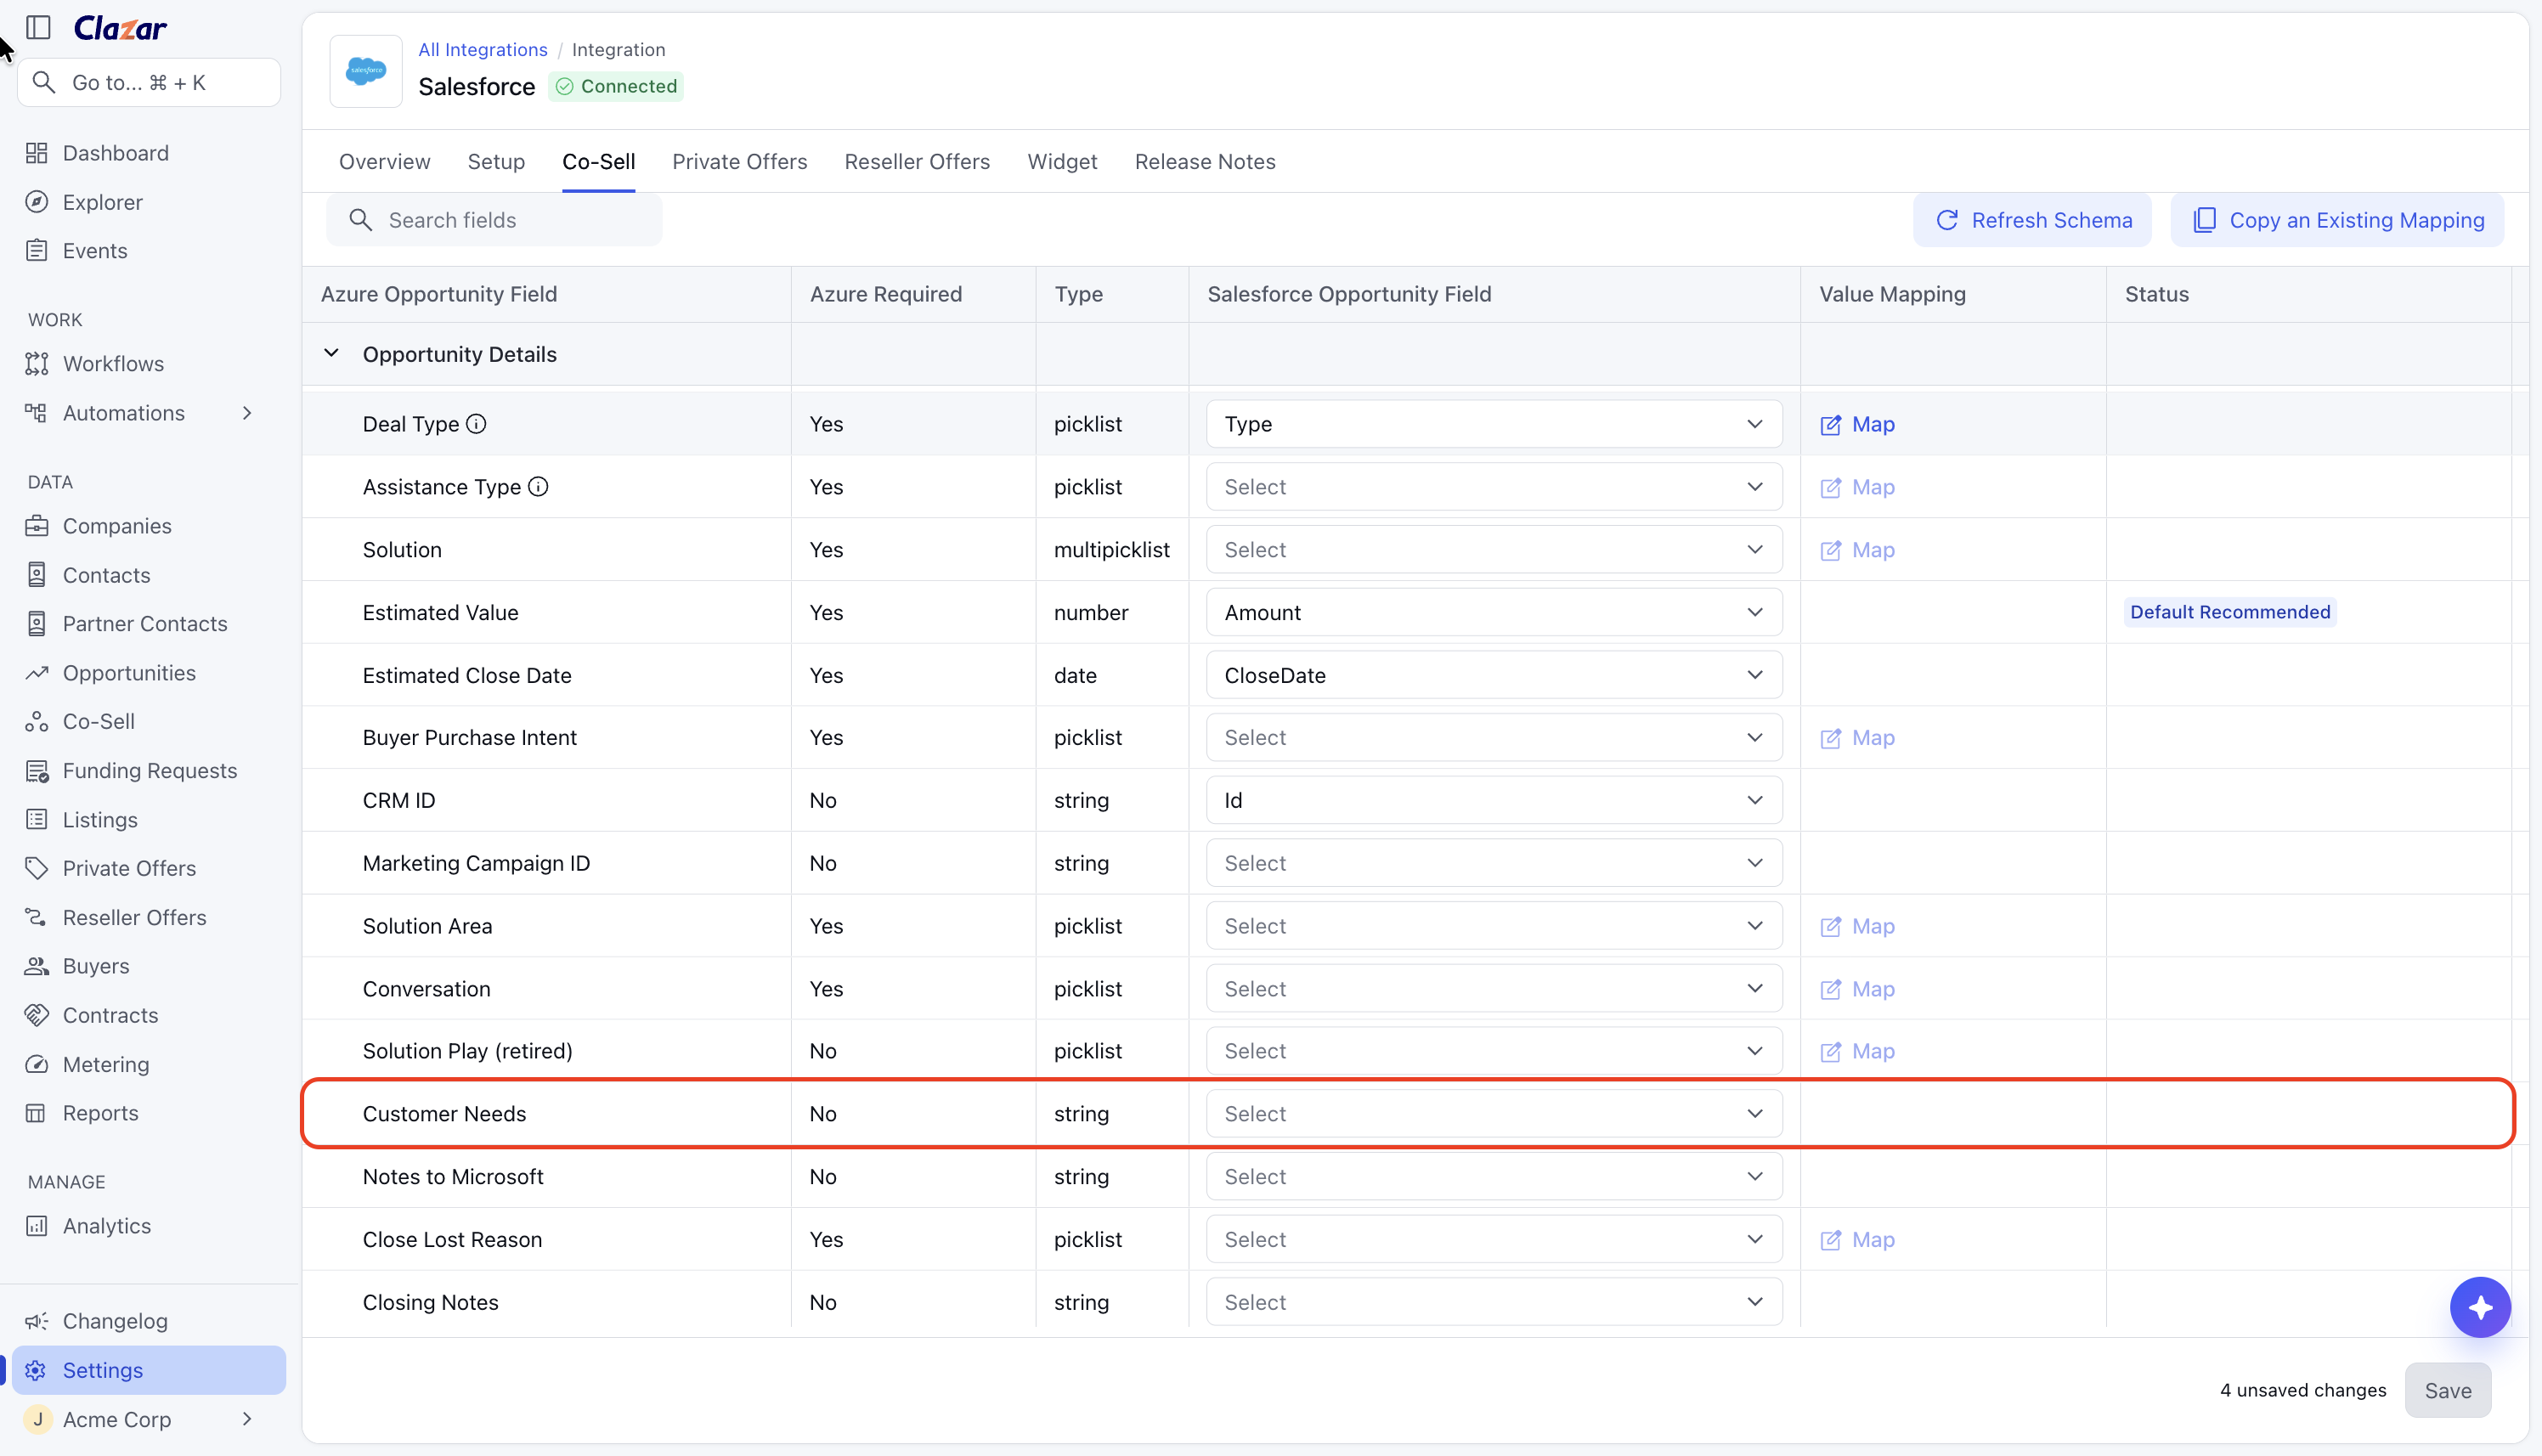Viewport: 2542px width, 1456px height.
Task: Open Explorer compass icon
Action: 37,202
